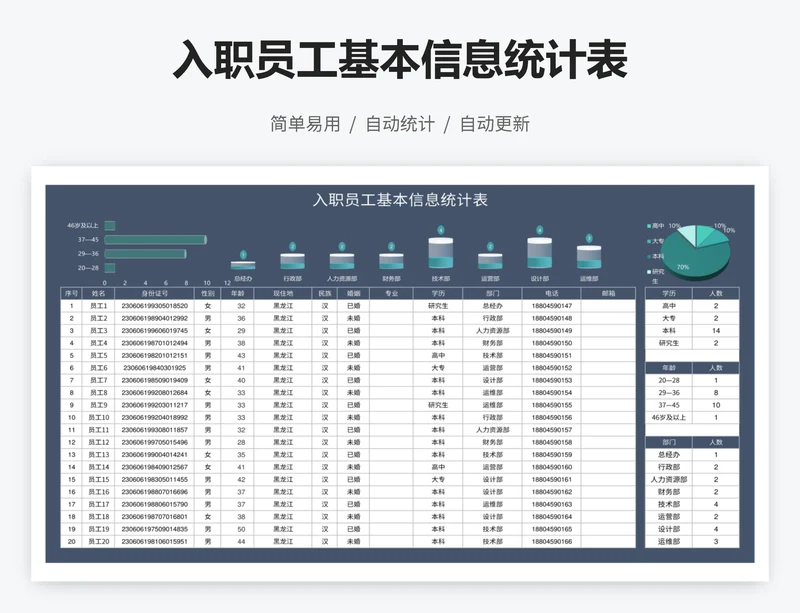Select the 邮箱 column header
The width and height of the screenshot is (800, 613).
point(608,293)
